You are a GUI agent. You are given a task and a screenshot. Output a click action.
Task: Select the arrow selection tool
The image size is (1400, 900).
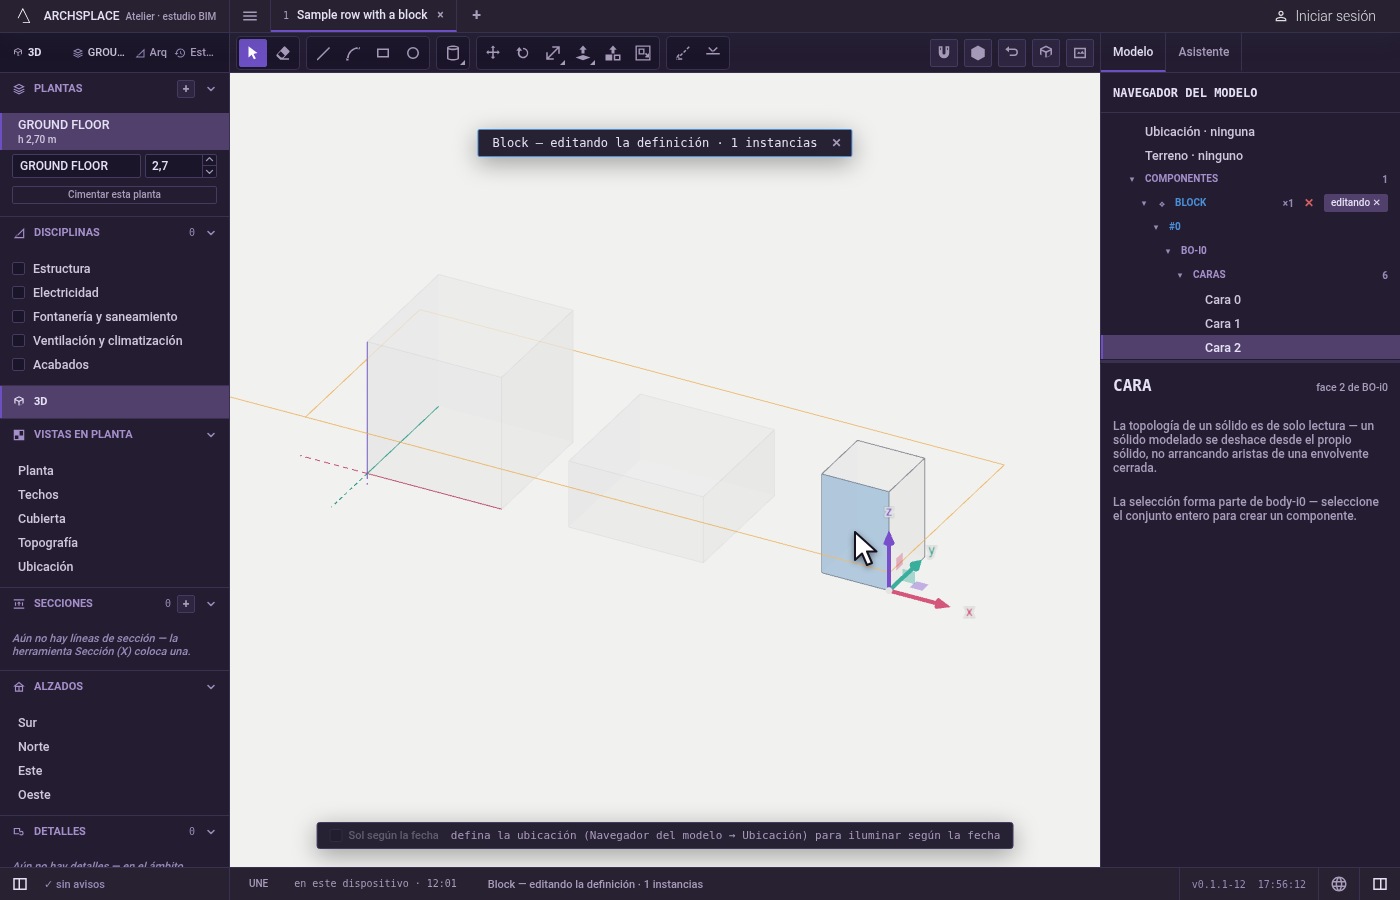pyautogui.click(x=253, y=53)
